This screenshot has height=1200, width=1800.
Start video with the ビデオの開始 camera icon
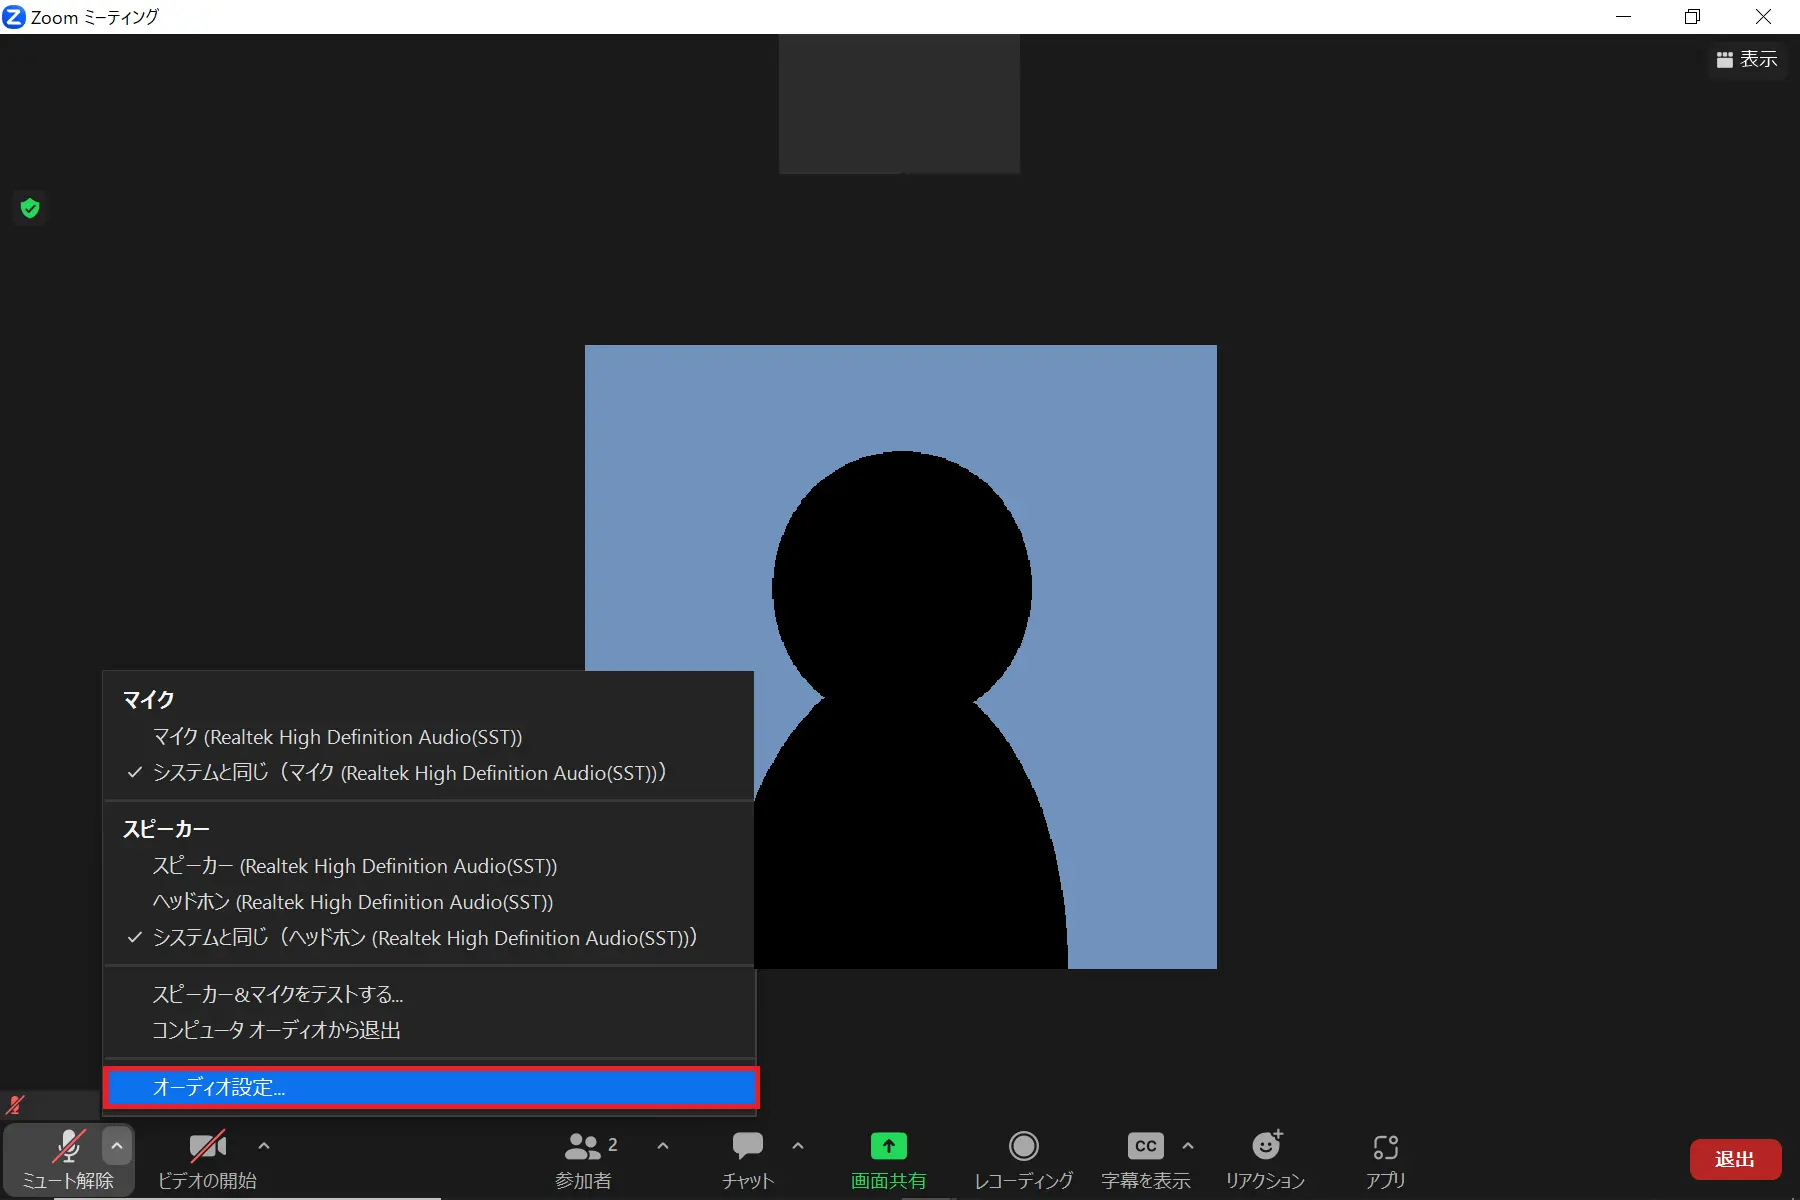click(208, 1147)
